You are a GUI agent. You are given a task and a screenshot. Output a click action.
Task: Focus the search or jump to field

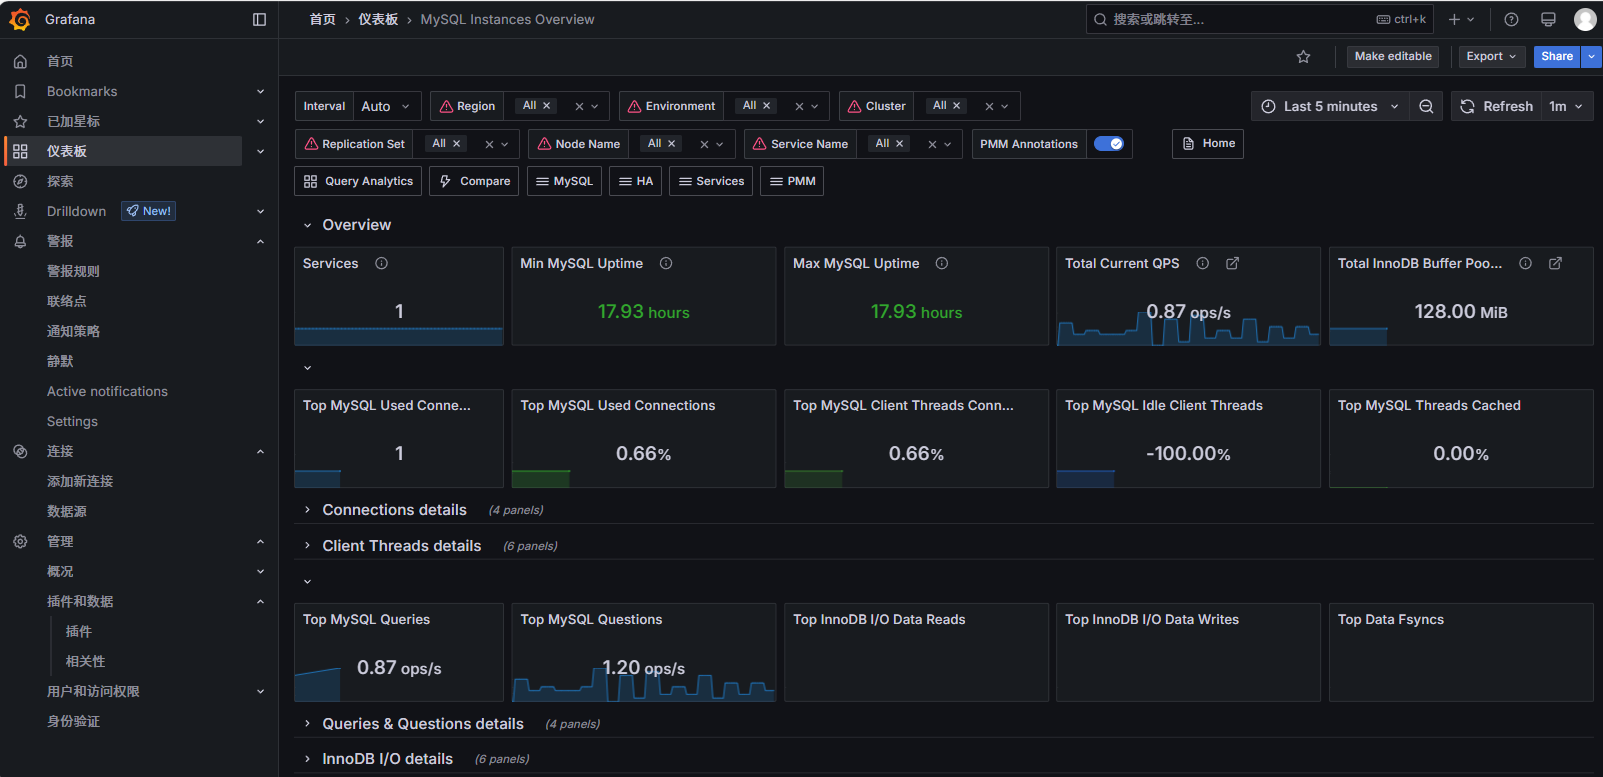coord(1260,19)
